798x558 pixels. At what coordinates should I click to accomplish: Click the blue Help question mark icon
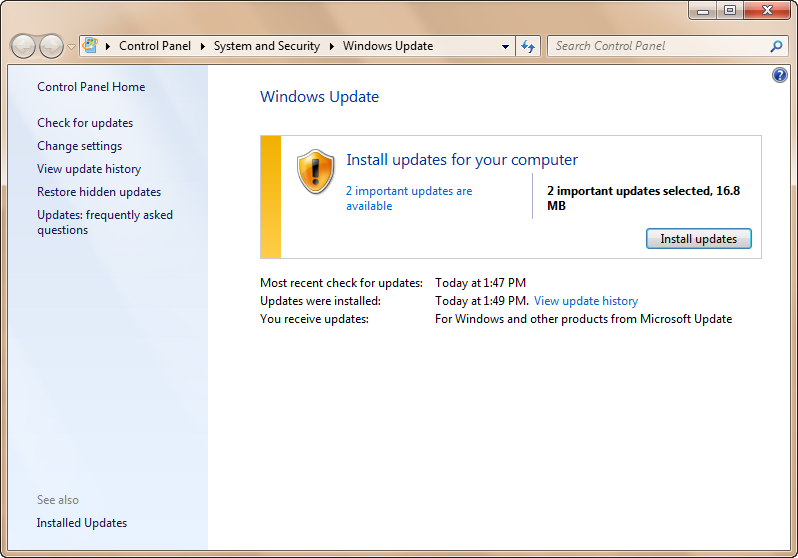pos(780,76)
